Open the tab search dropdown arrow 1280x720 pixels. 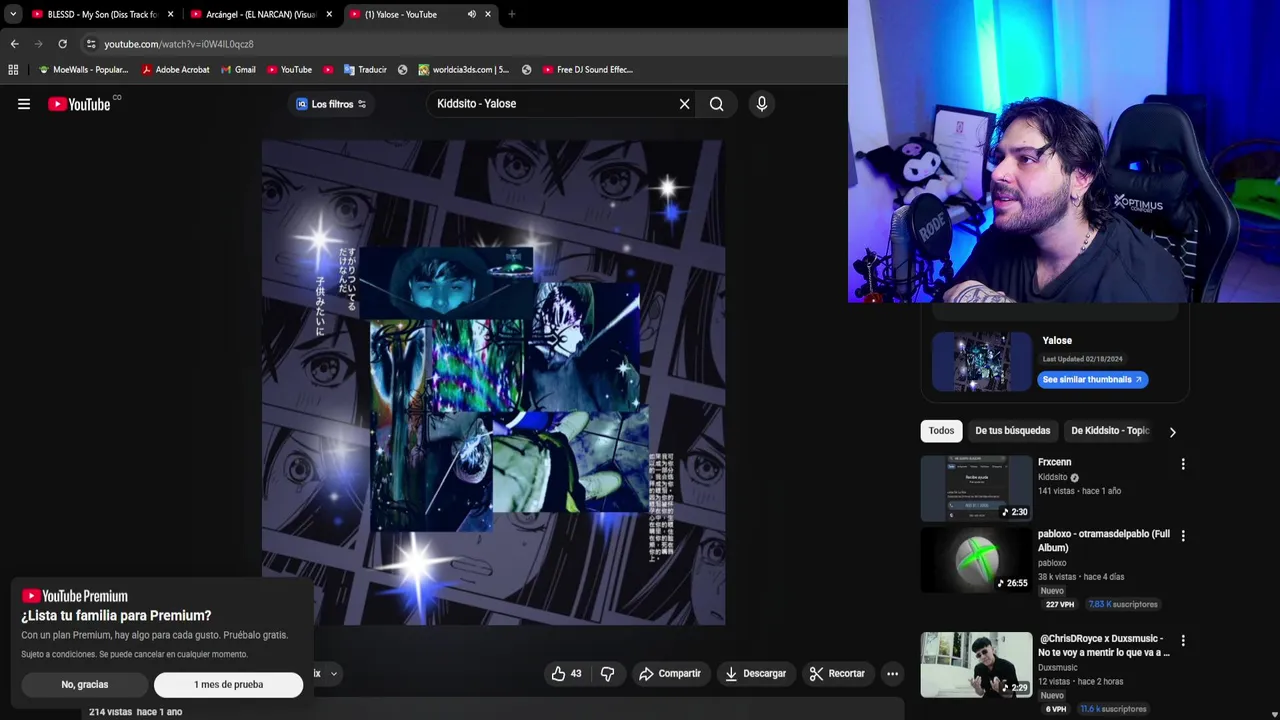13,14
